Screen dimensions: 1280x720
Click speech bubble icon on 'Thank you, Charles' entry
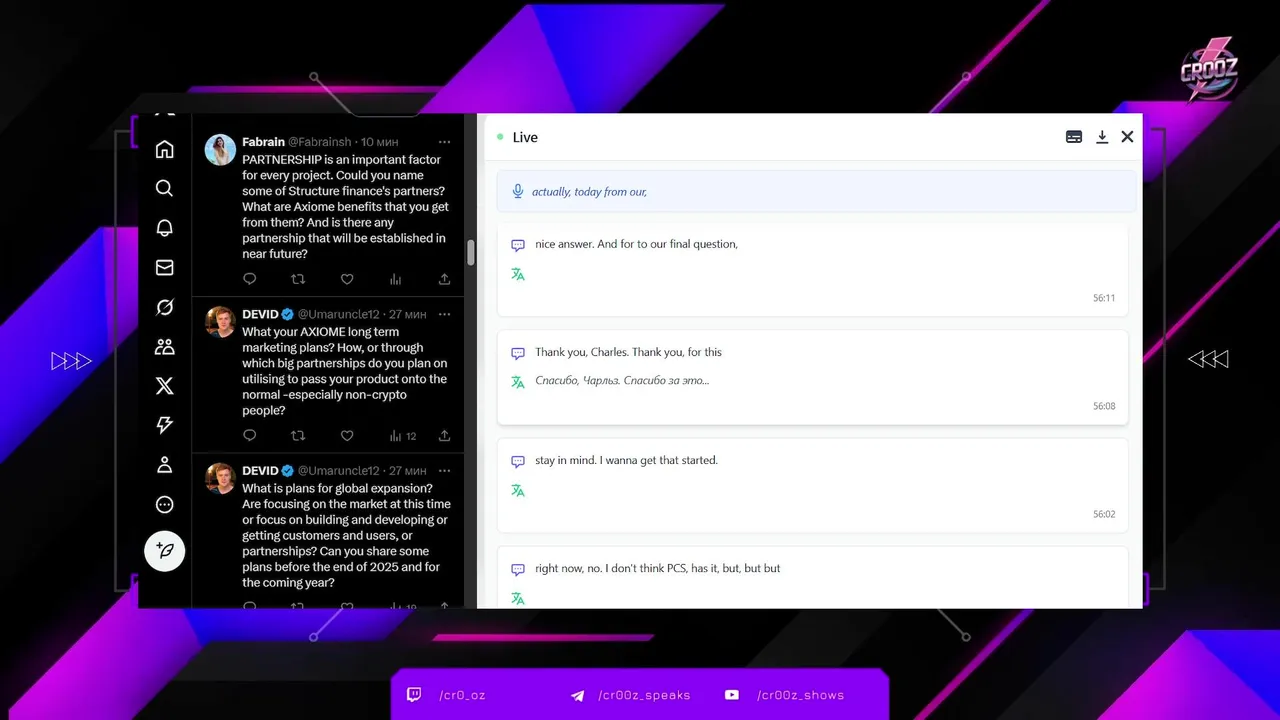click(x=518, y=353)
